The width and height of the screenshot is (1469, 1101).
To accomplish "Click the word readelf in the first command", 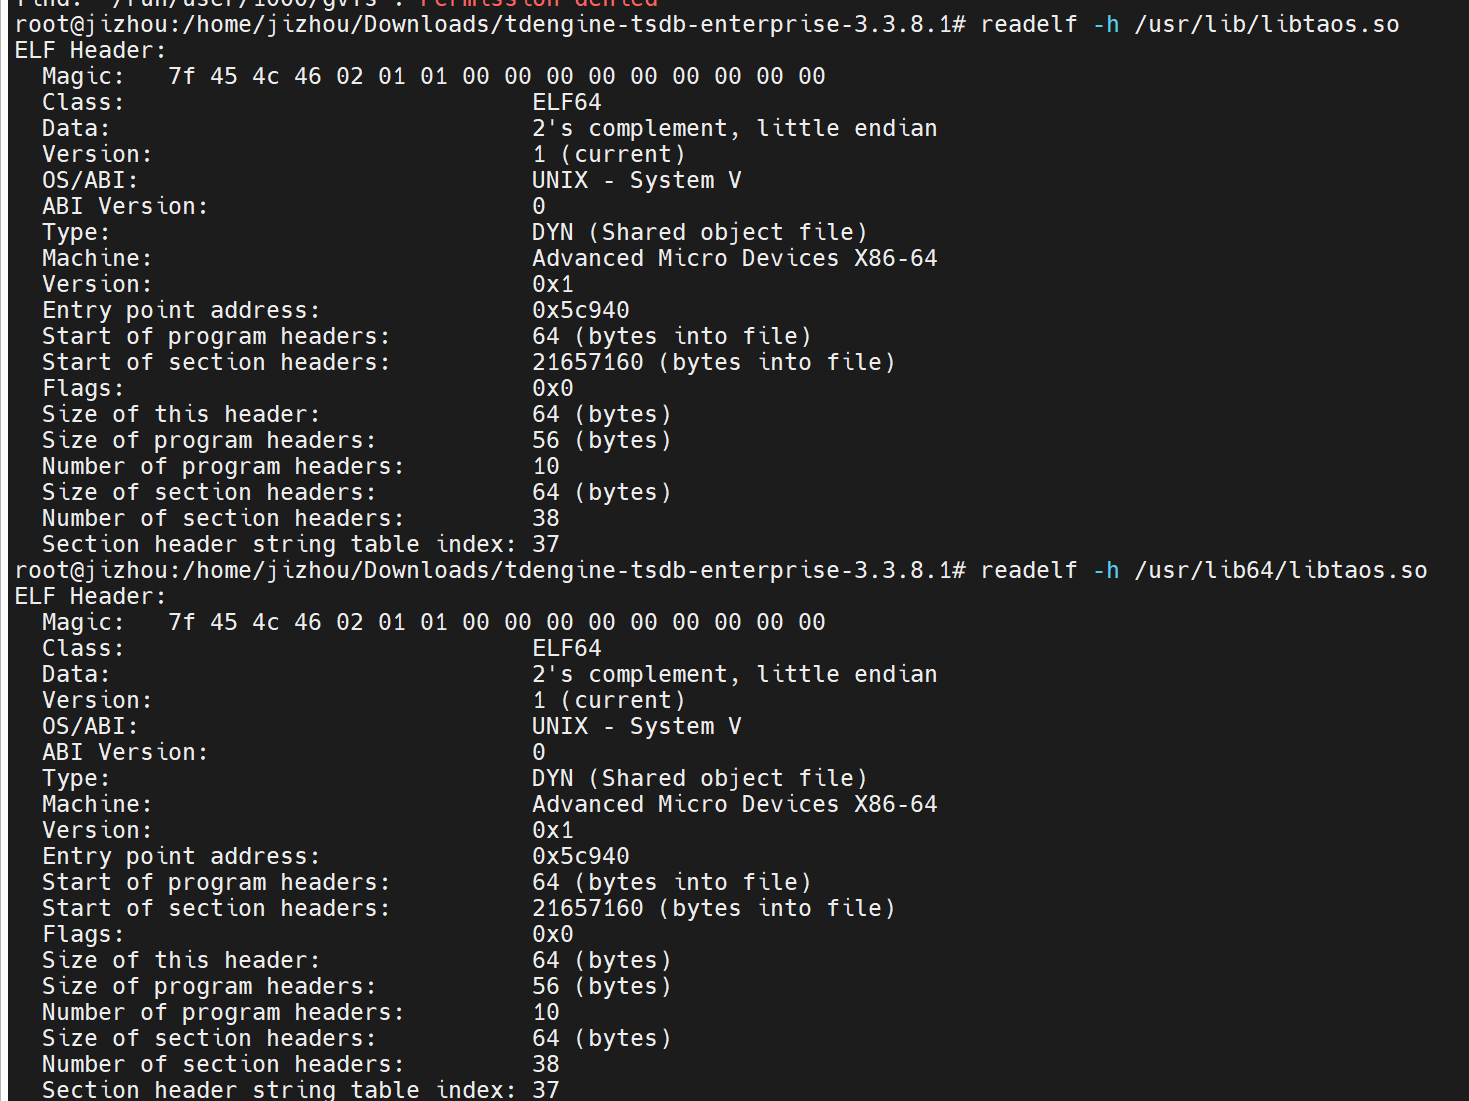I will (x=1029, y=24).
